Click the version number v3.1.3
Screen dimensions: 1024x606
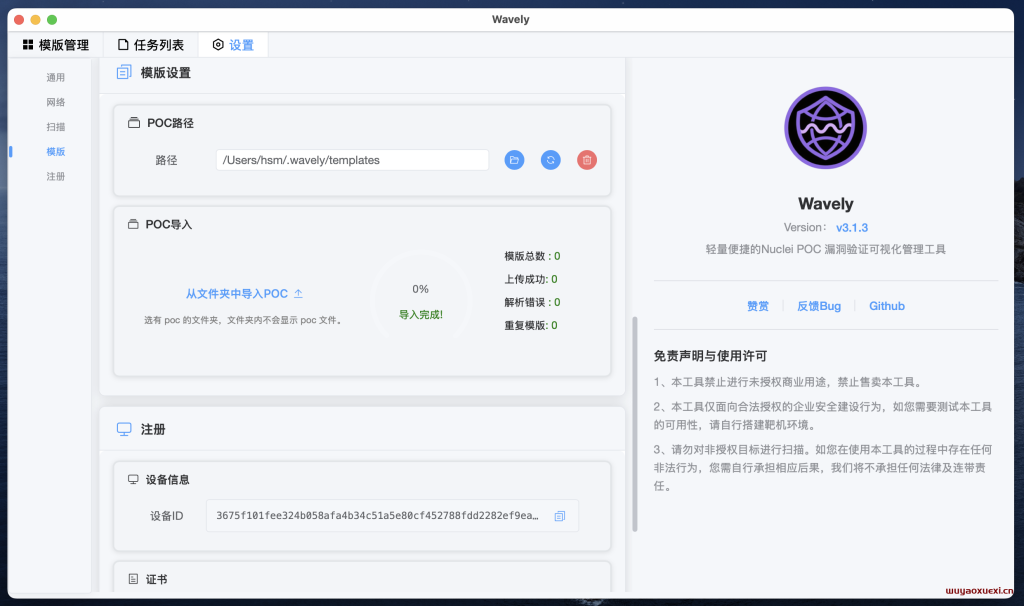click(x=852, y=228)
